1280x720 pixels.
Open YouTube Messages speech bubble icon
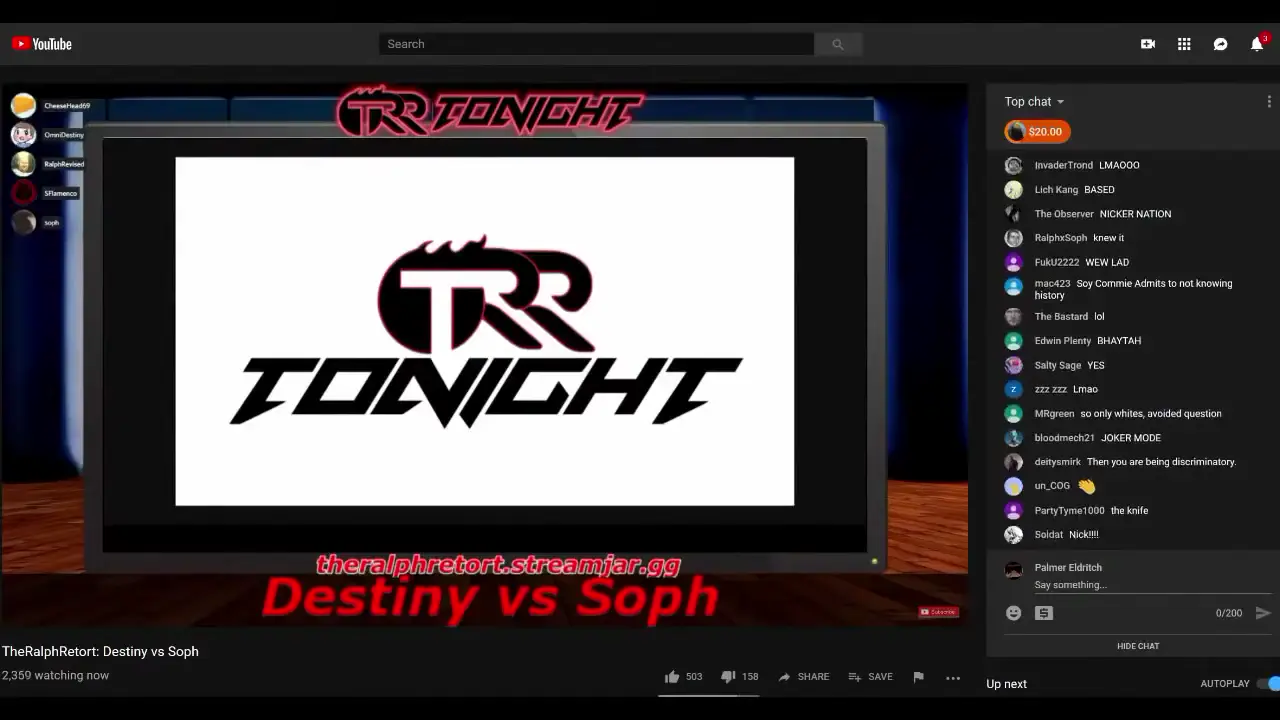tap(1220, 44)
